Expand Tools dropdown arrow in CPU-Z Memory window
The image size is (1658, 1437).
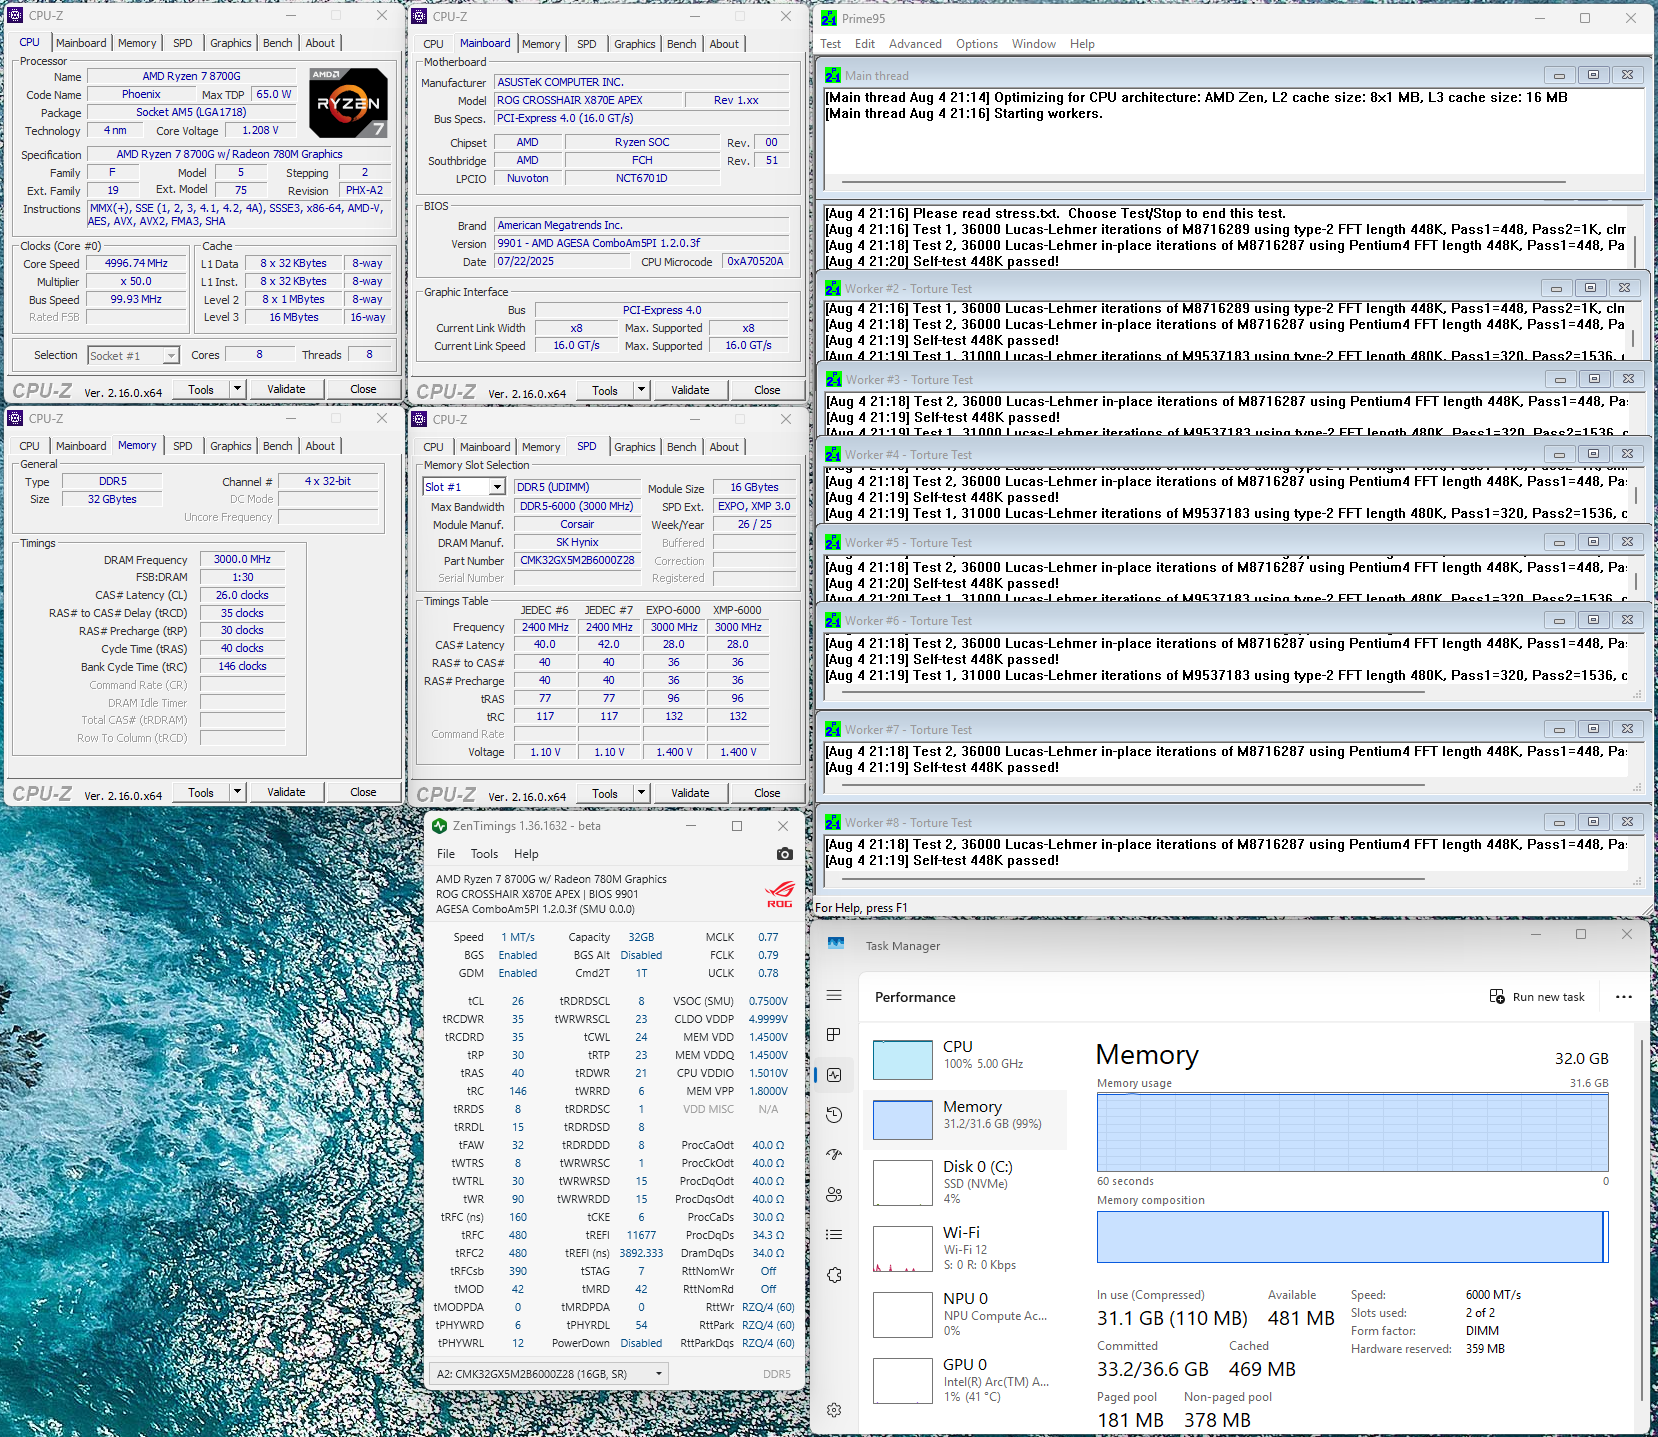tap(237, 792)
